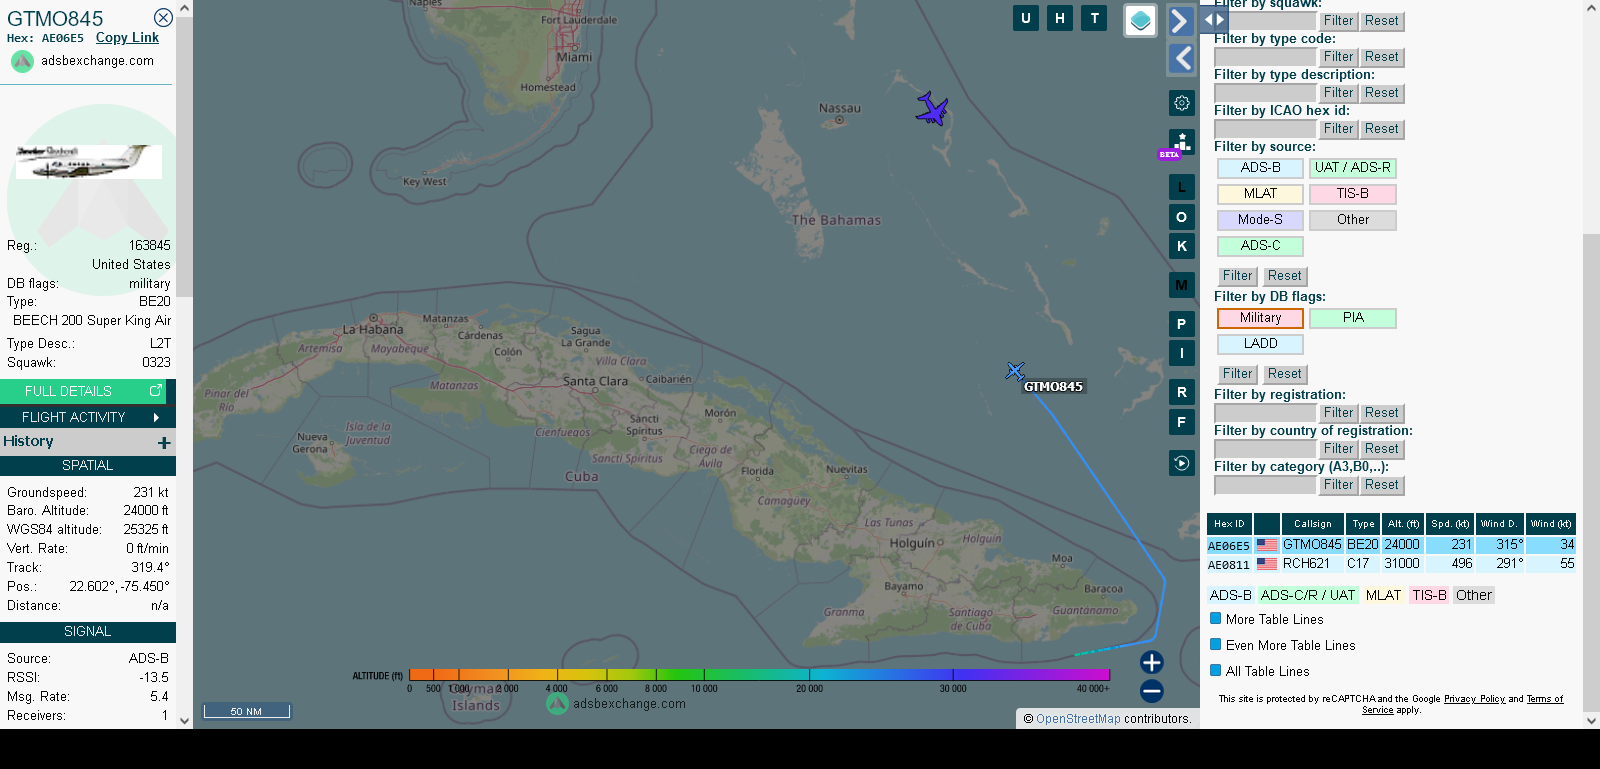Click Reset button for type description

1382,93
